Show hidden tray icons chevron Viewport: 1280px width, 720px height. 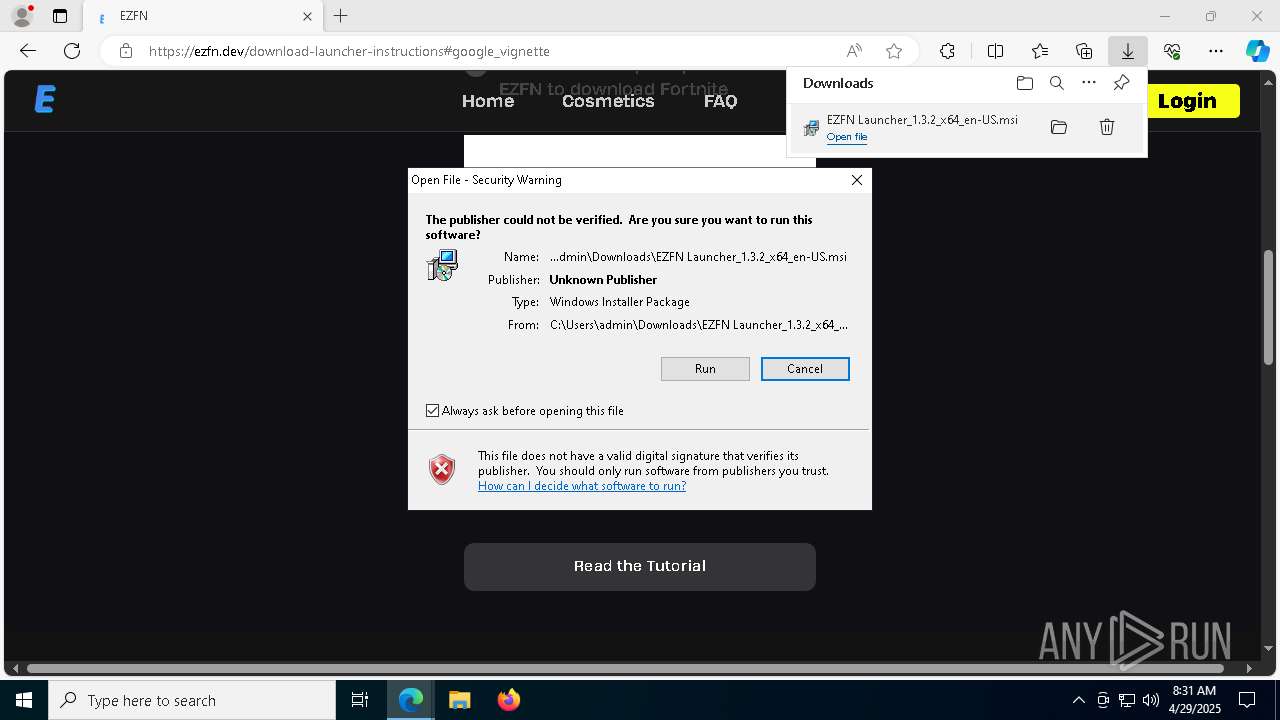1078,700
